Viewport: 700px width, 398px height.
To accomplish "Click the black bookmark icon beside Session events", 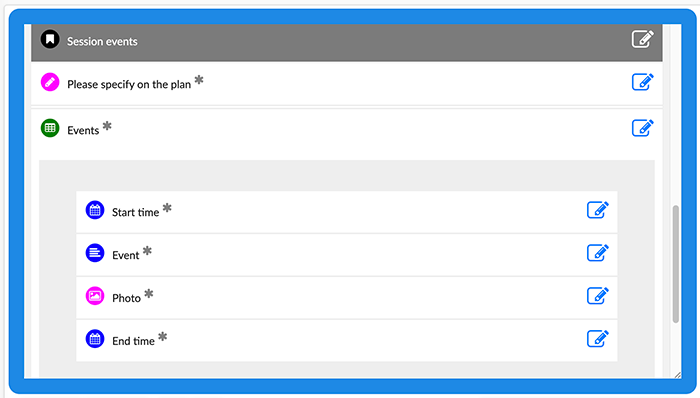I will coord(50,39).
